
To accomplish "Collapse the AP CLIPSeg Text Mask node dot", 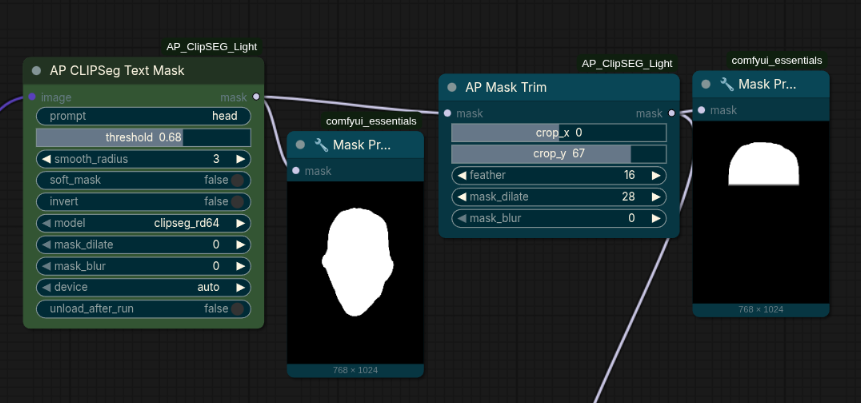I will [37, 71].
